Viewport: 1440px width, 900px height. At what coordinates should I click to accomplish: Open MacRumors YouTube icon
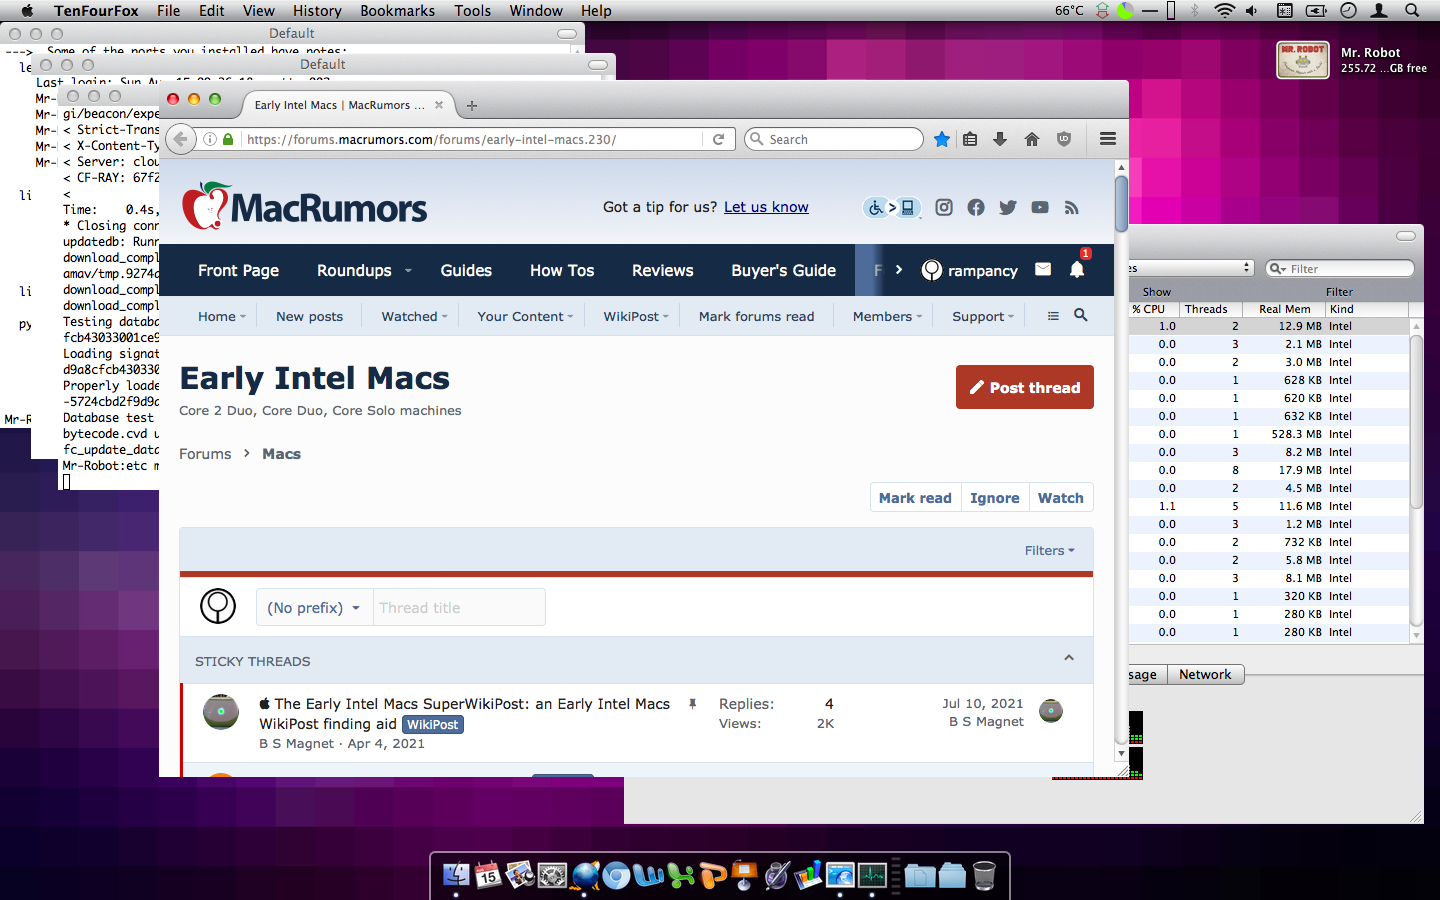(1040, 207)
